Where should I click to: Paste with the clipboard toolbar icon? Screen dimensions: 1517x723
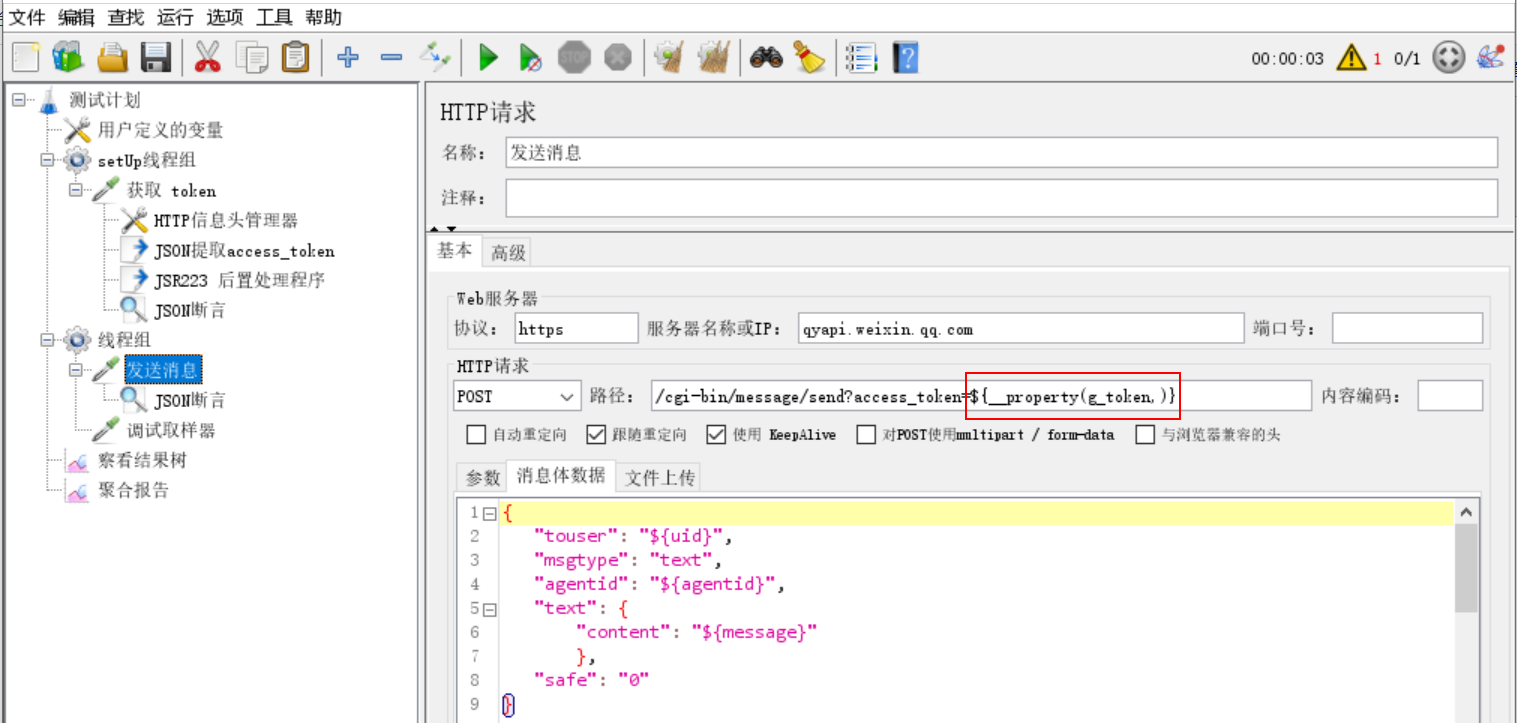[295, 56]
